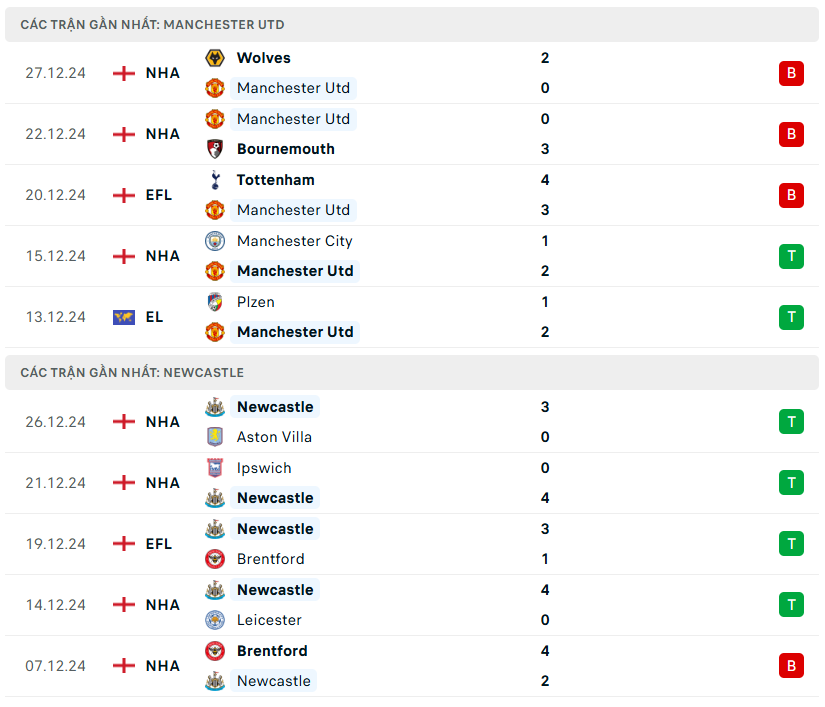Image resolution: width=825 pixels, height=707 pixels.
Task: Click the Bournemouth club crest icon
Action: click(215, 149)
